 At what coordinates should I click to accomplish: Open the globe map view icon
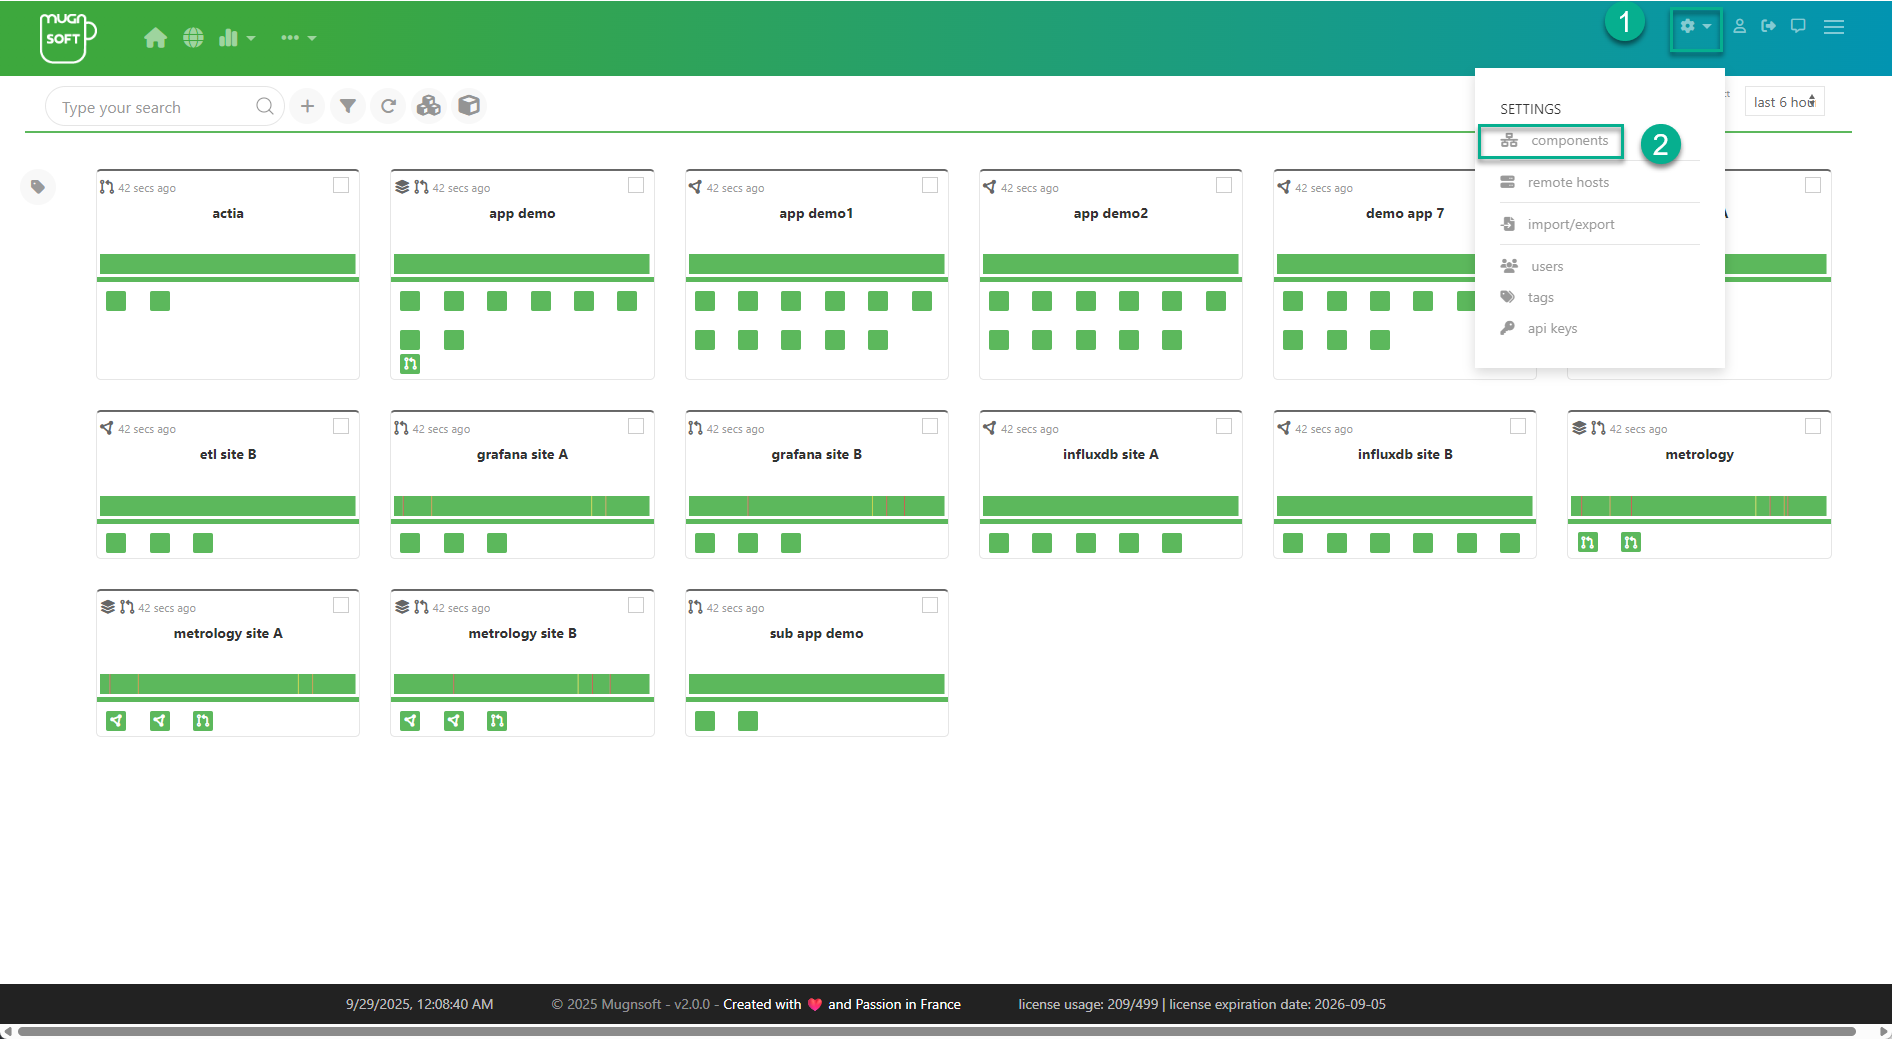coord(193,38)
